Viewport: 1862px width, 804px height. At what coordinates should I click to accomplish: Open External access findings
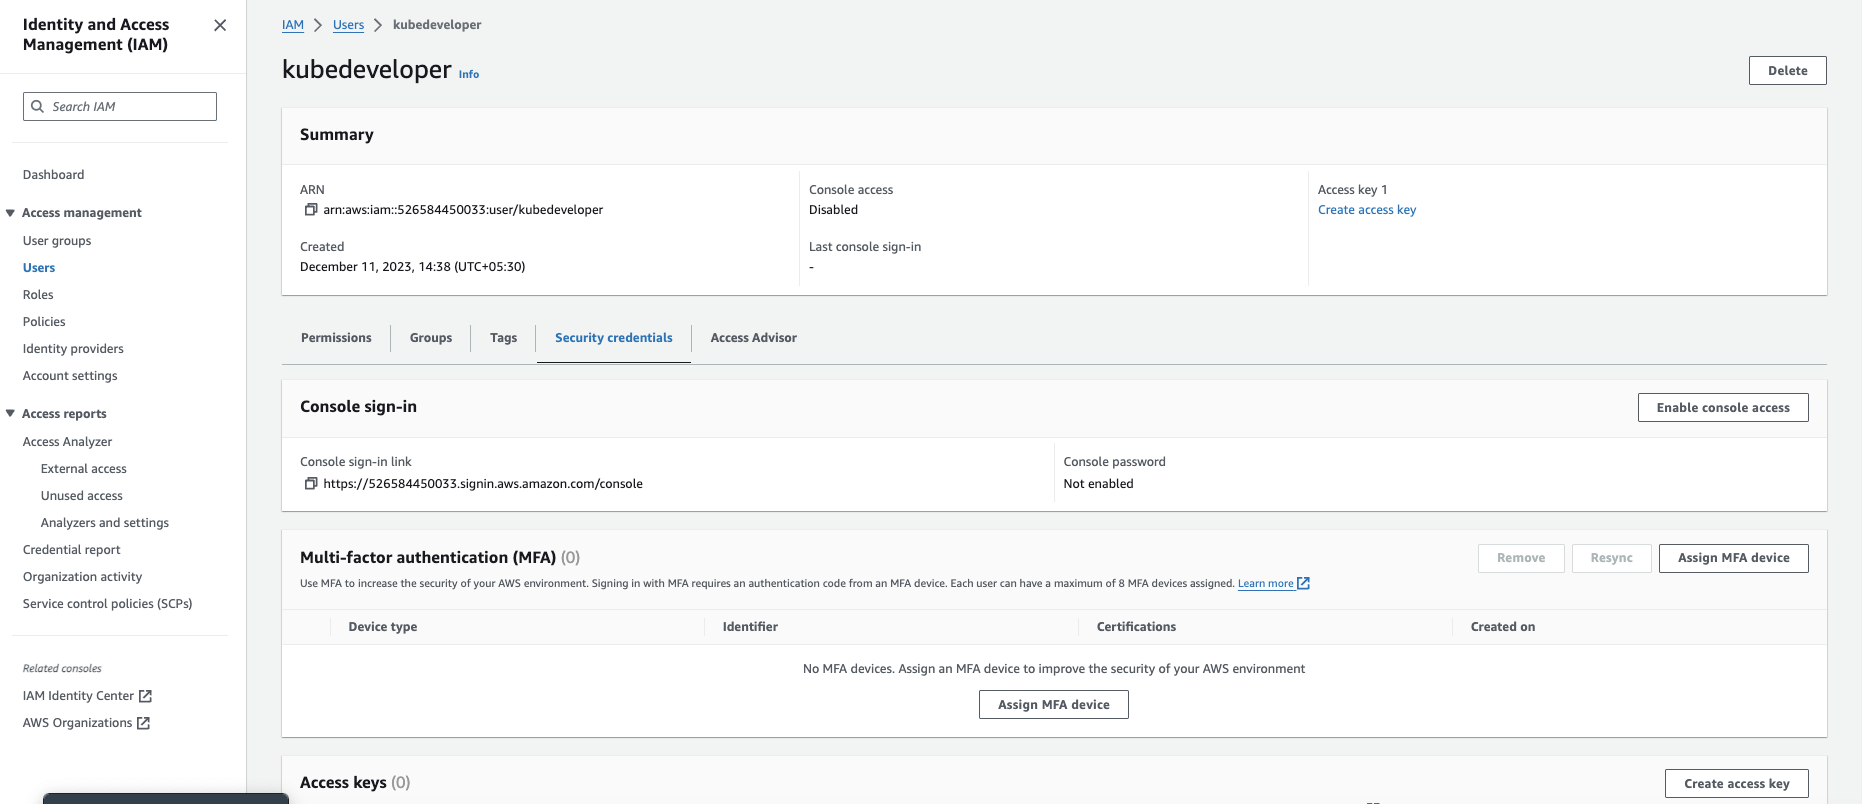point(84,468)
